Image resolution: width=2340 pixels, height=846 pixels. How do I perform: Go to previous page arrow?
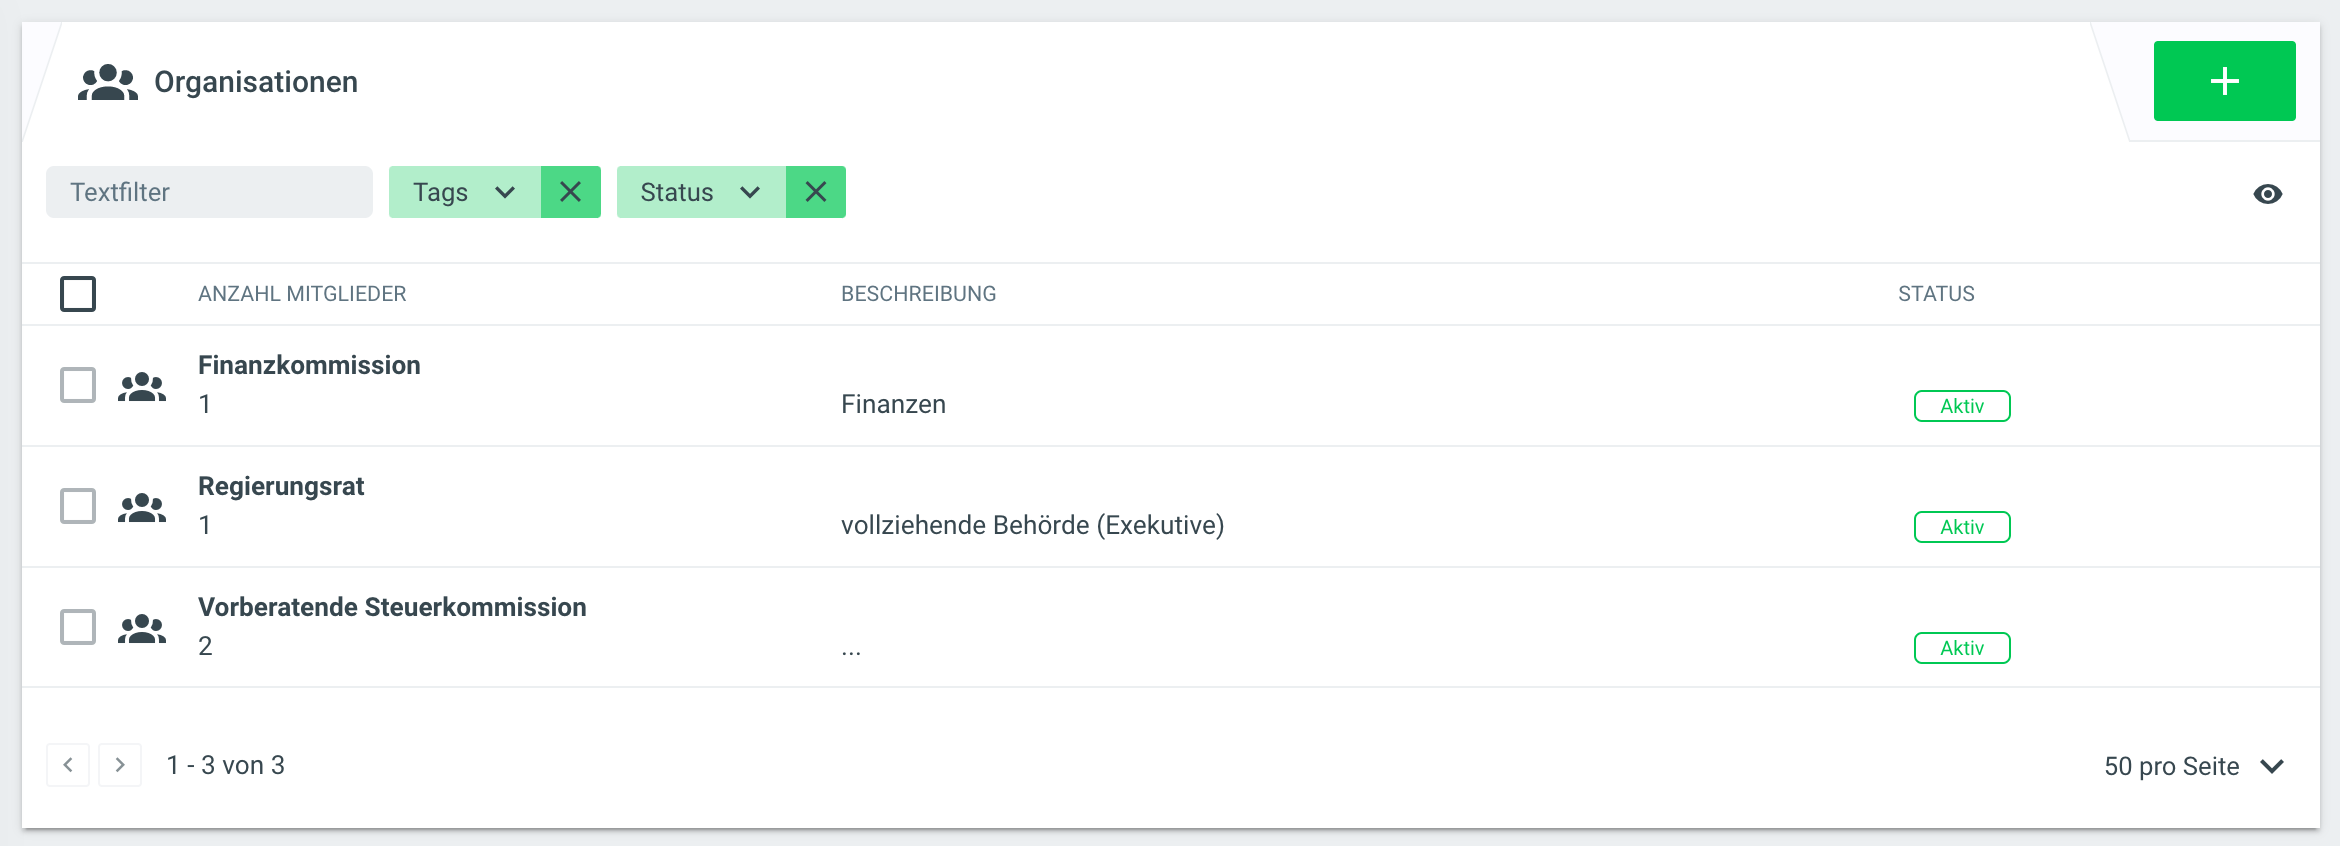tap(68, 765)
